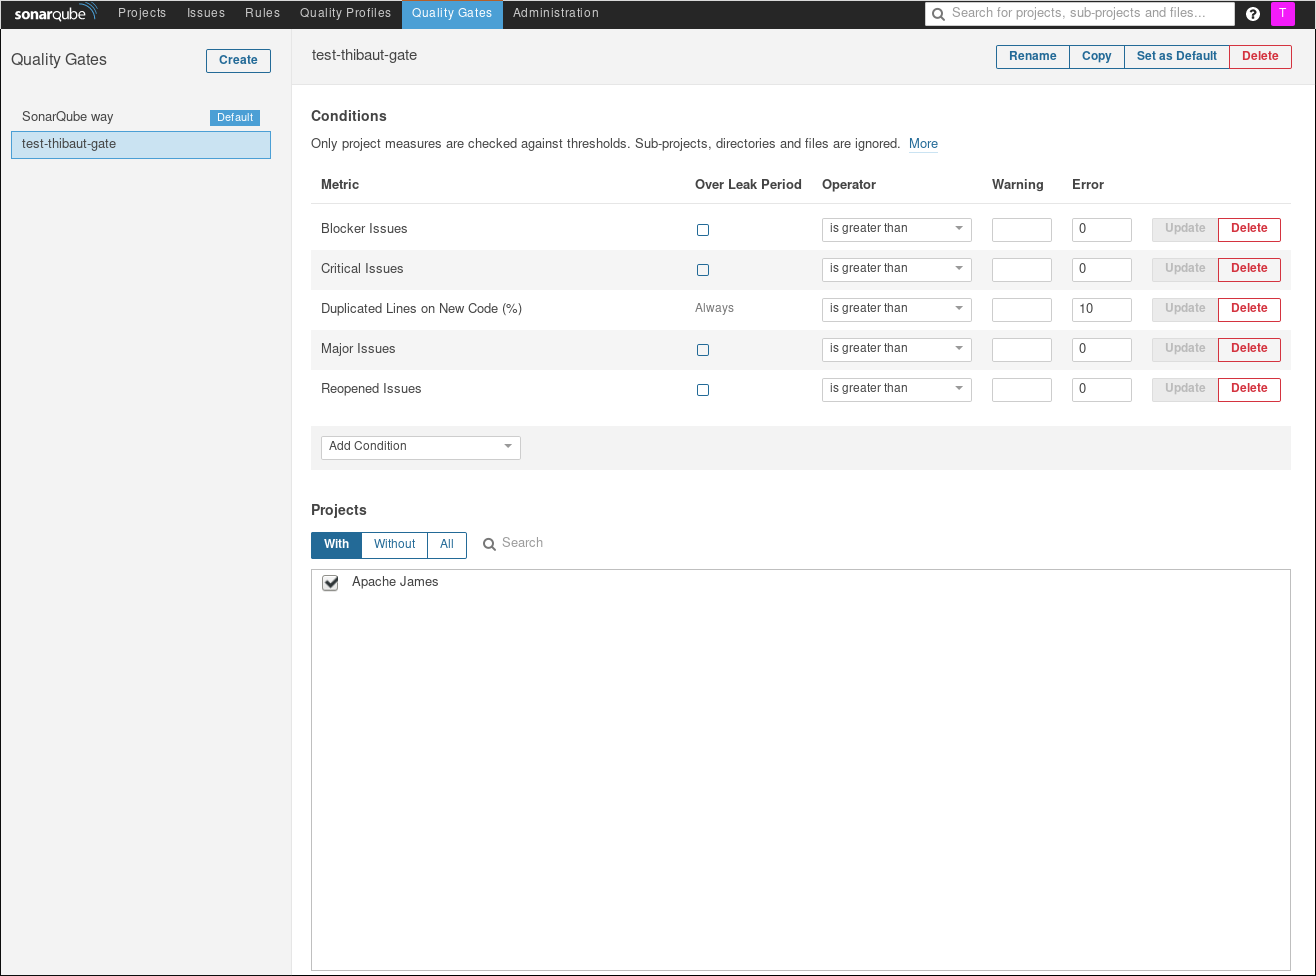Viewport: 1316px width, 976px height.
Task: Open Administration in the top navigation
Action: tap(556, 14)
